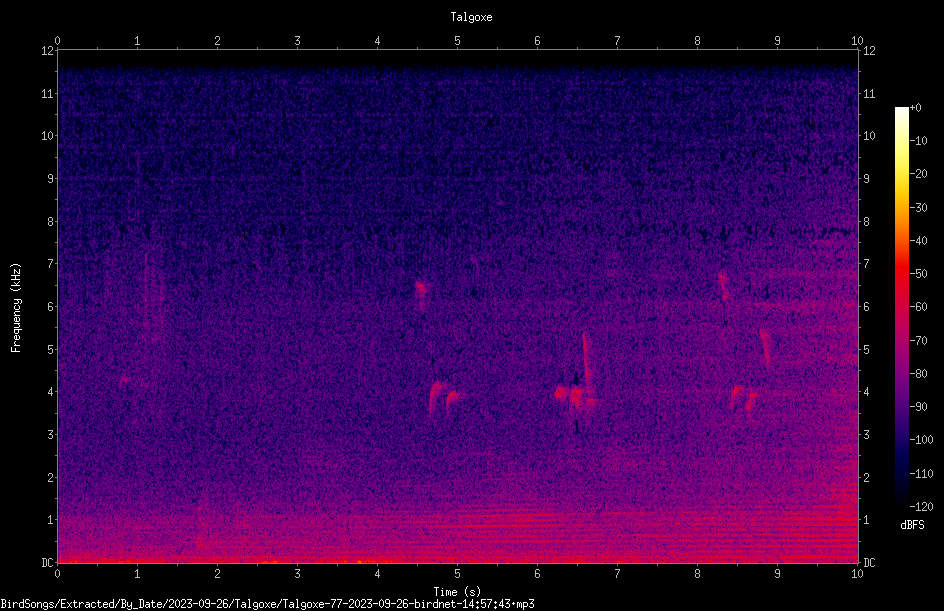Click the +0 white end of color bar
The image size is (944, 611).
point(901,110)
